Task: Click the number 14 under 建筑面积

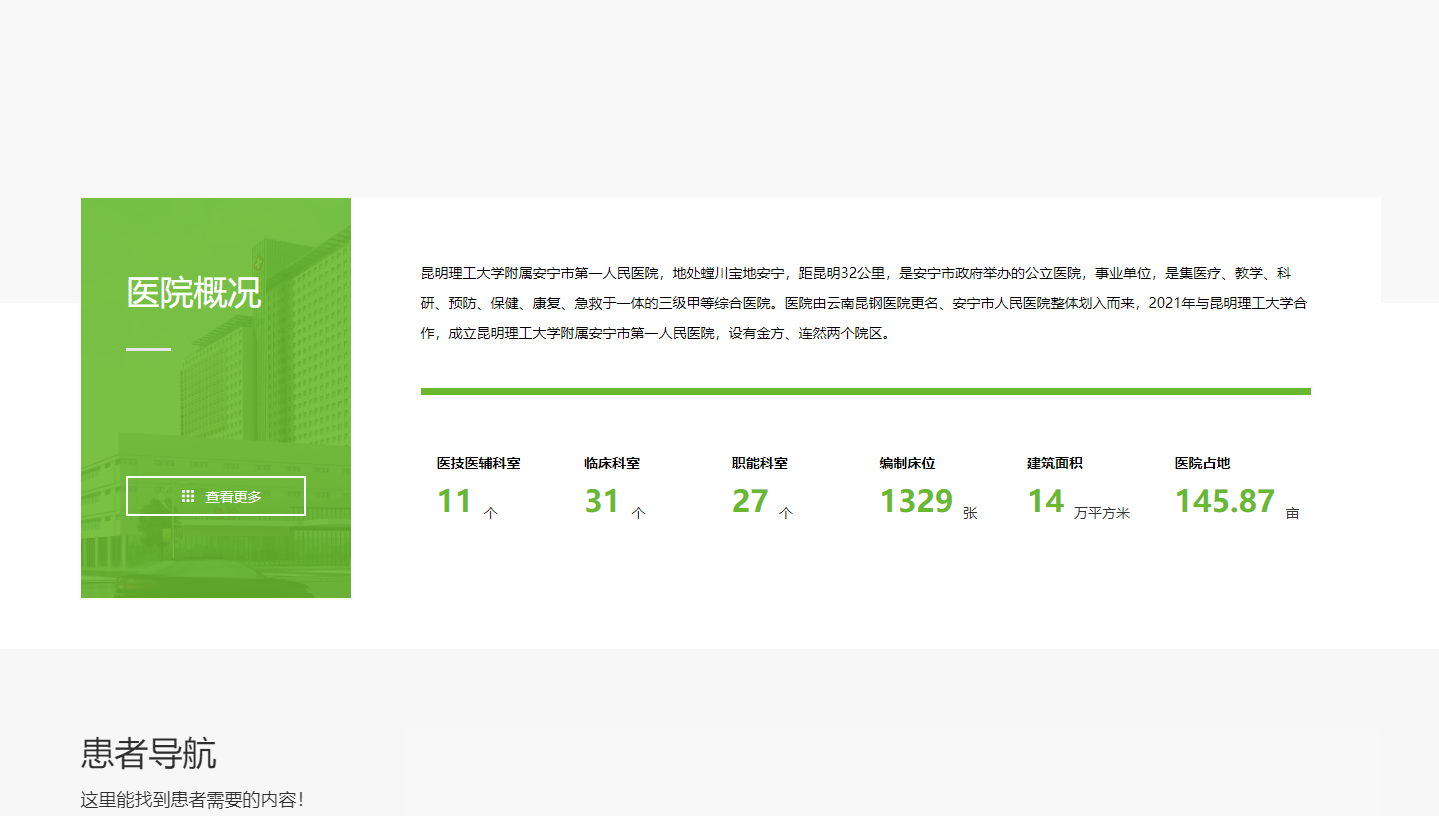Action: pos(1046,501)
